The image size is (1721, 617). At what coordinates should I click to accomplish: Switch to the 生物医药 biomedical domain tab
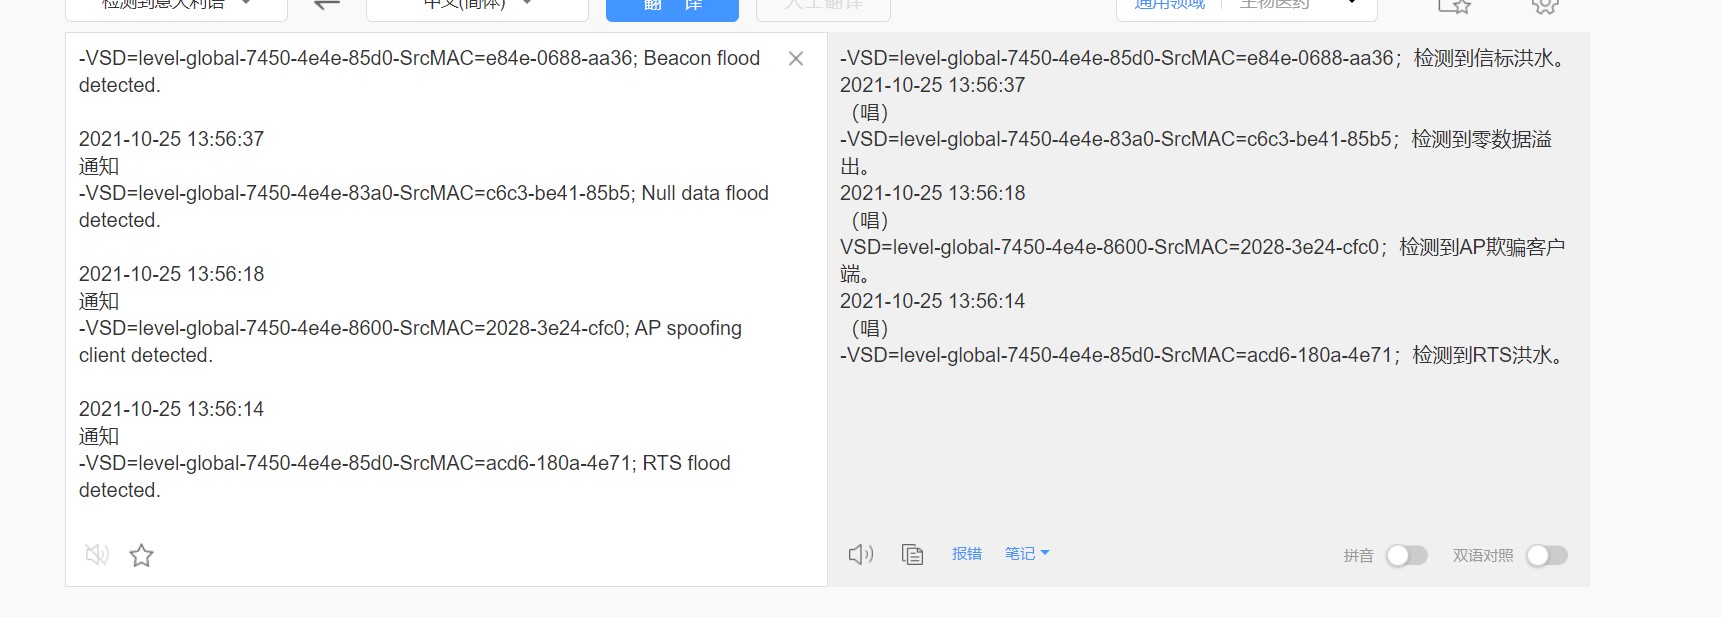click(x=1274, y=5)
